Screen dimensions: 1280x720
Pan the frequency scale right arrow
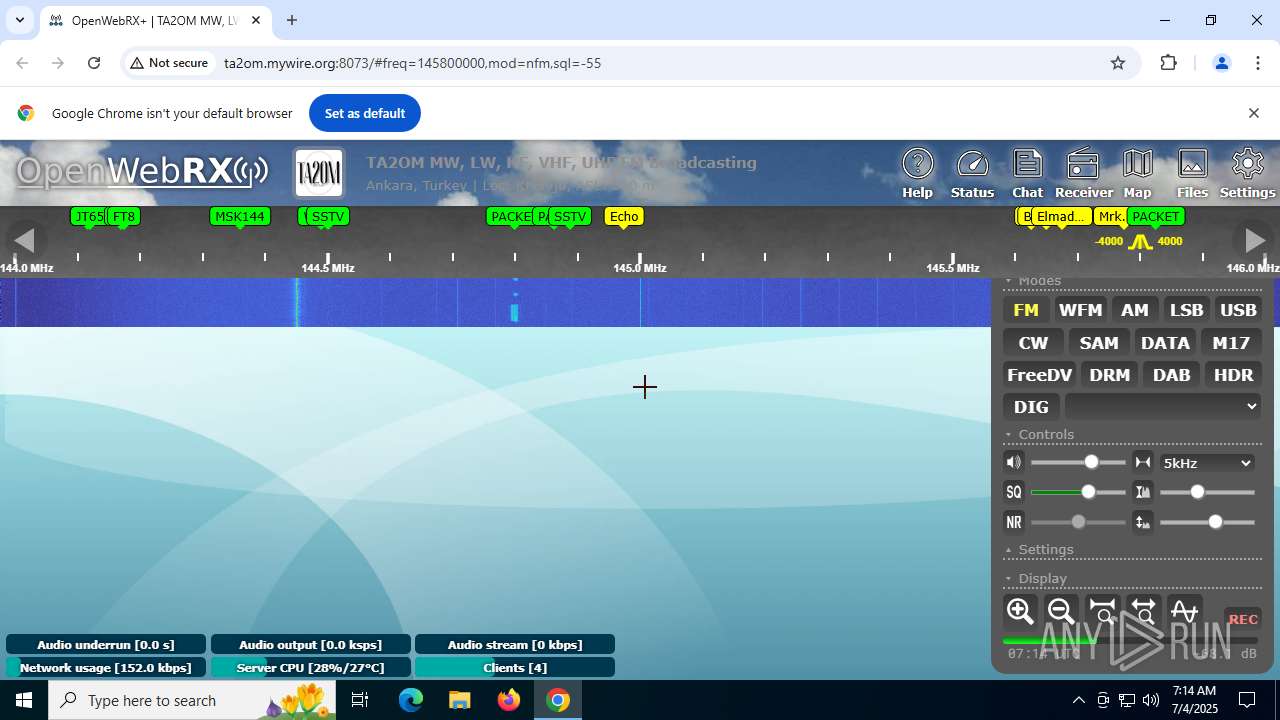point(1254,240)
